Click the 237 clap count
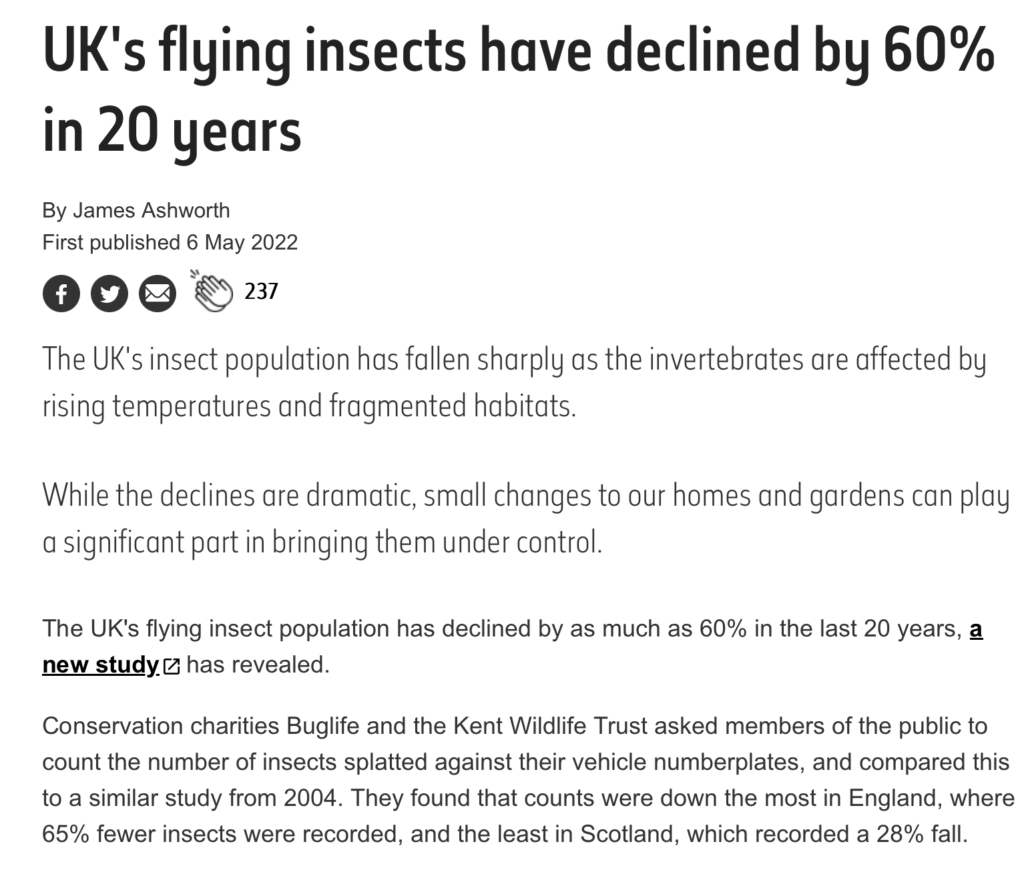Screen dimensions: 1024x874 coord(261,292)
